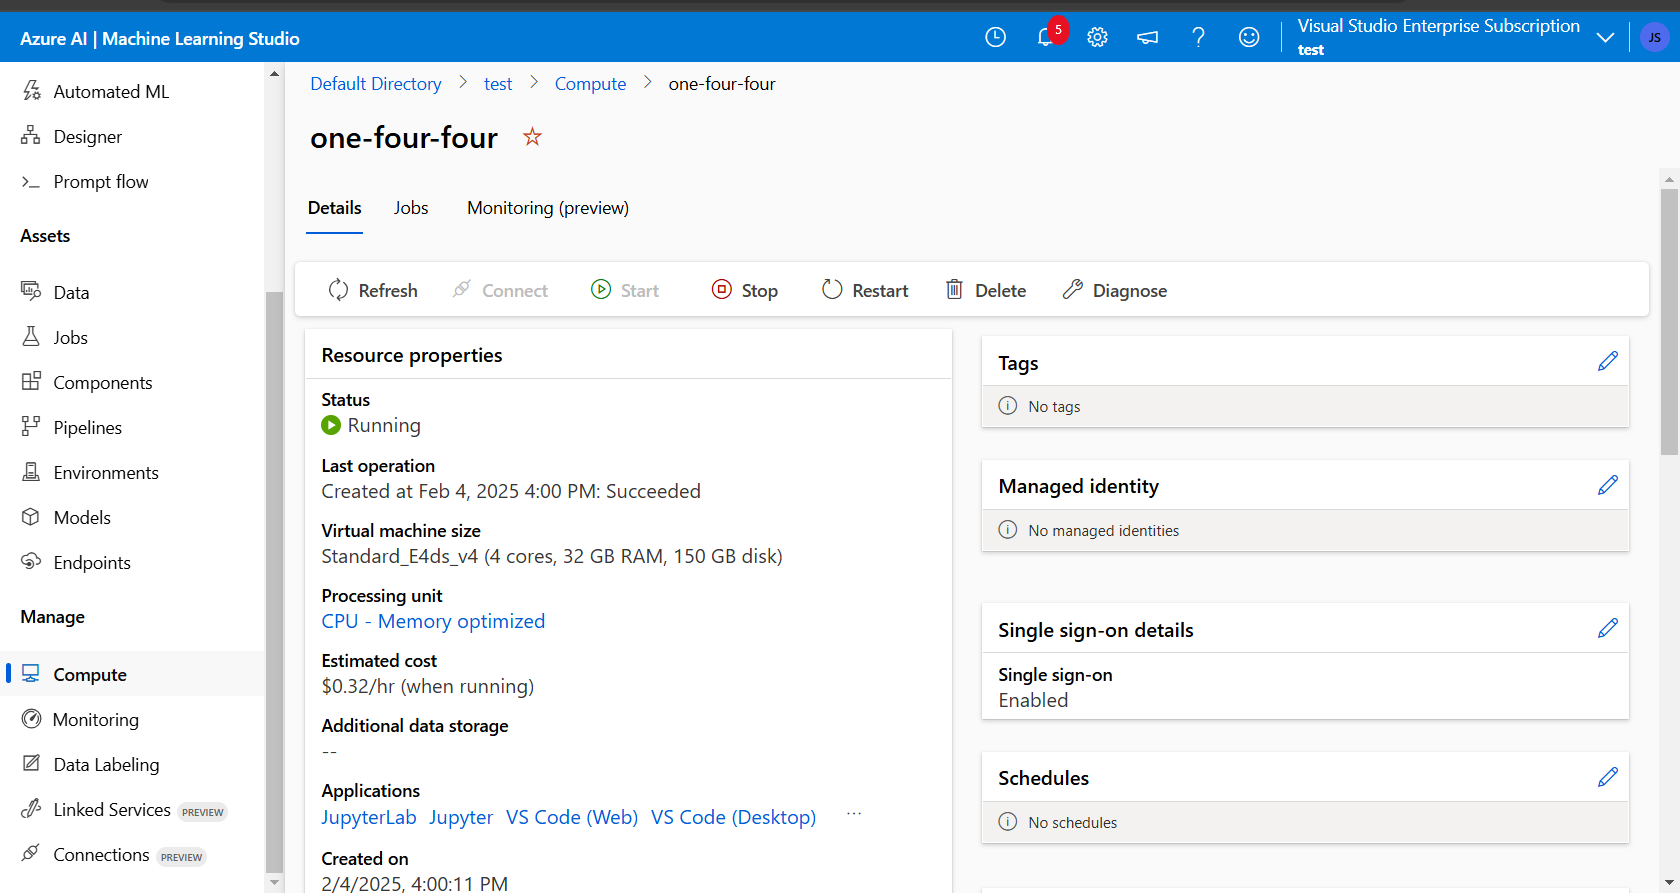
Task: Run Diagnose on the compute
Action: pos(1115,290)
